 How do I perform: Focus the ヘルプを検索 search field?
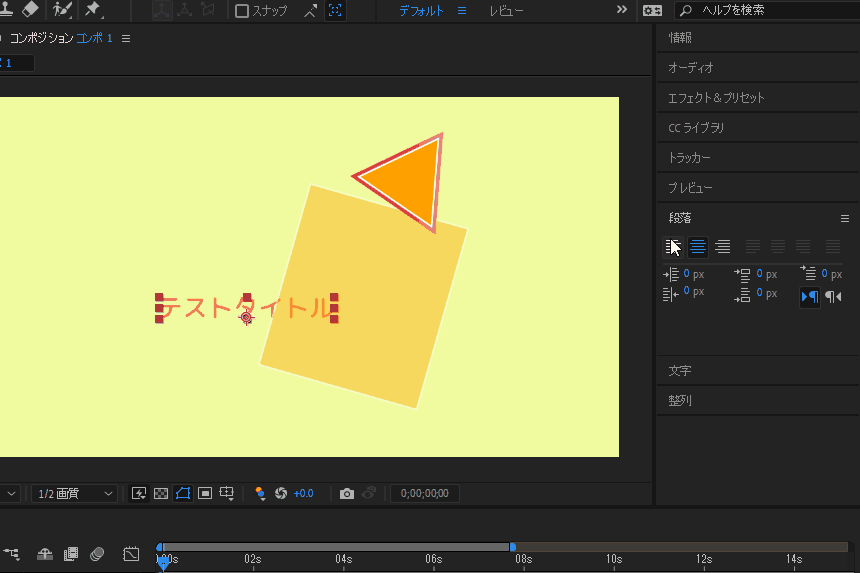pos(768,10)
